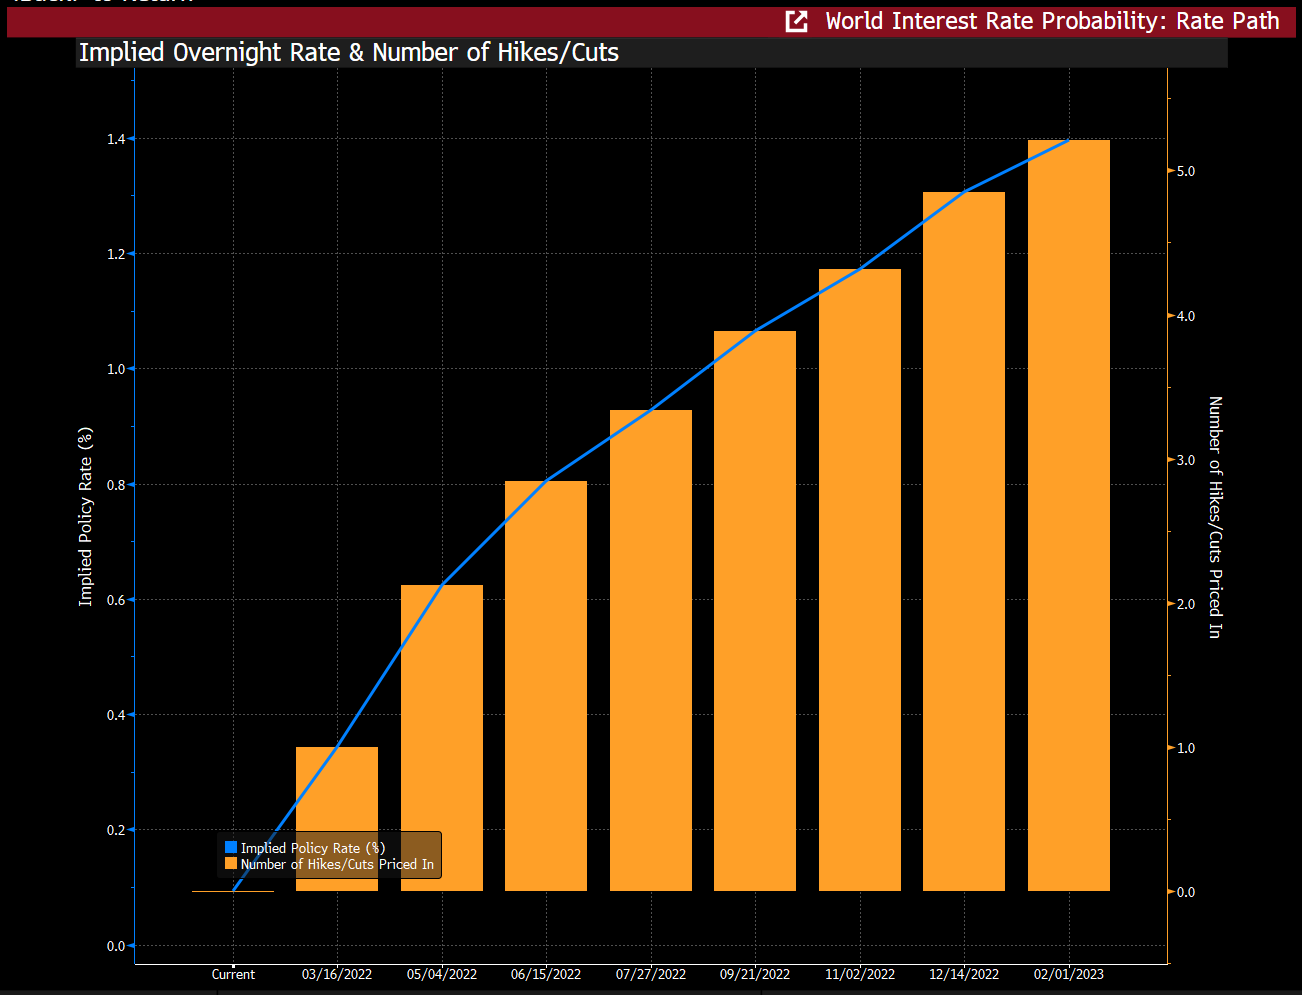Click orange Number of Hikes/Cuts legend swatch
Viewport: 1302px width, 995px height.
[231, 863]
